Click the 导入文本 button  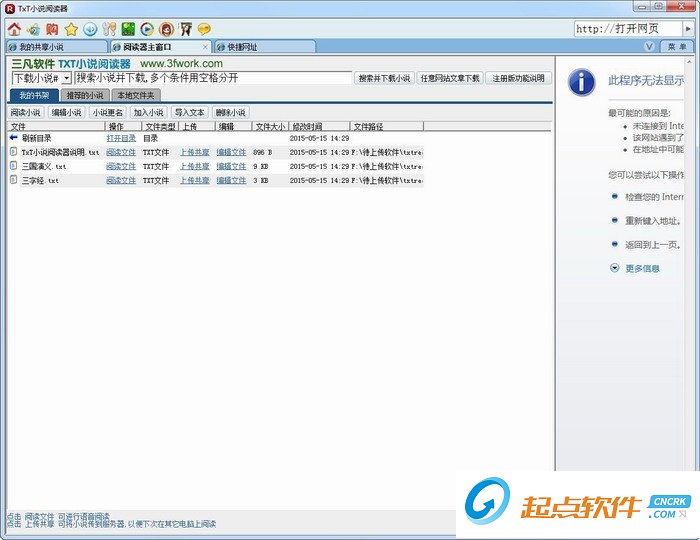point(190,112)
